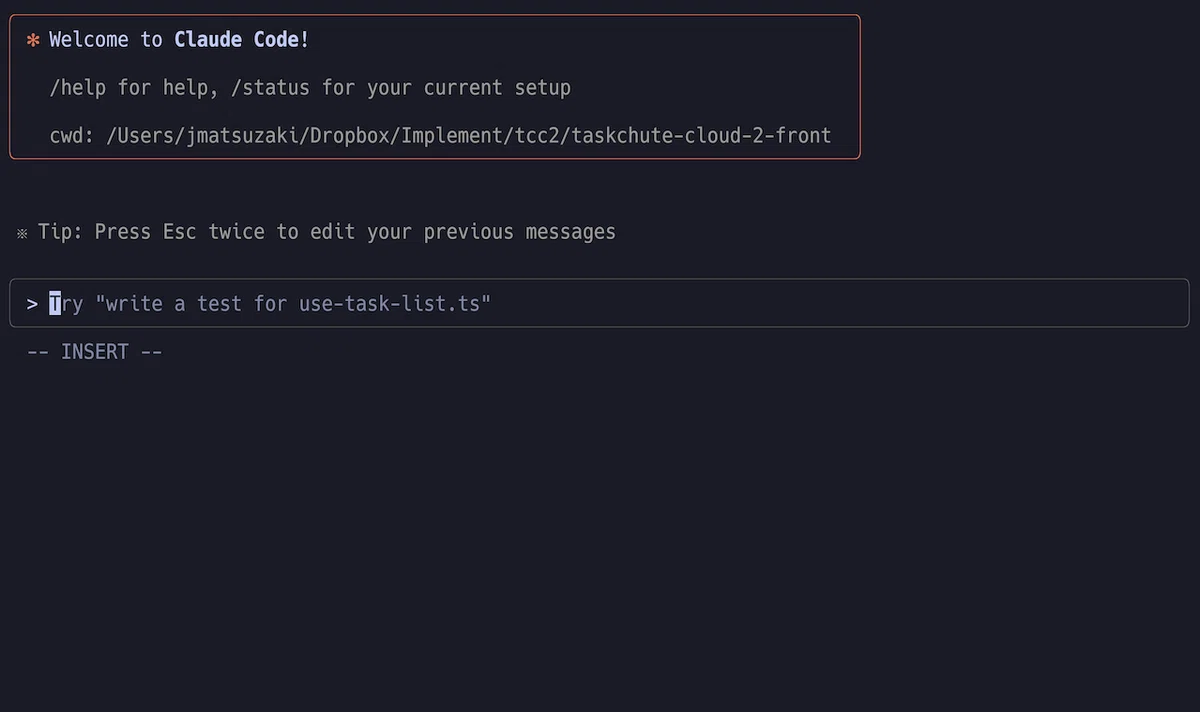The height and width of the screenshot is (712, 1200).
Task: Click the tip asterisk symbol
Action: pyautogui.click(x=22, y=233)
